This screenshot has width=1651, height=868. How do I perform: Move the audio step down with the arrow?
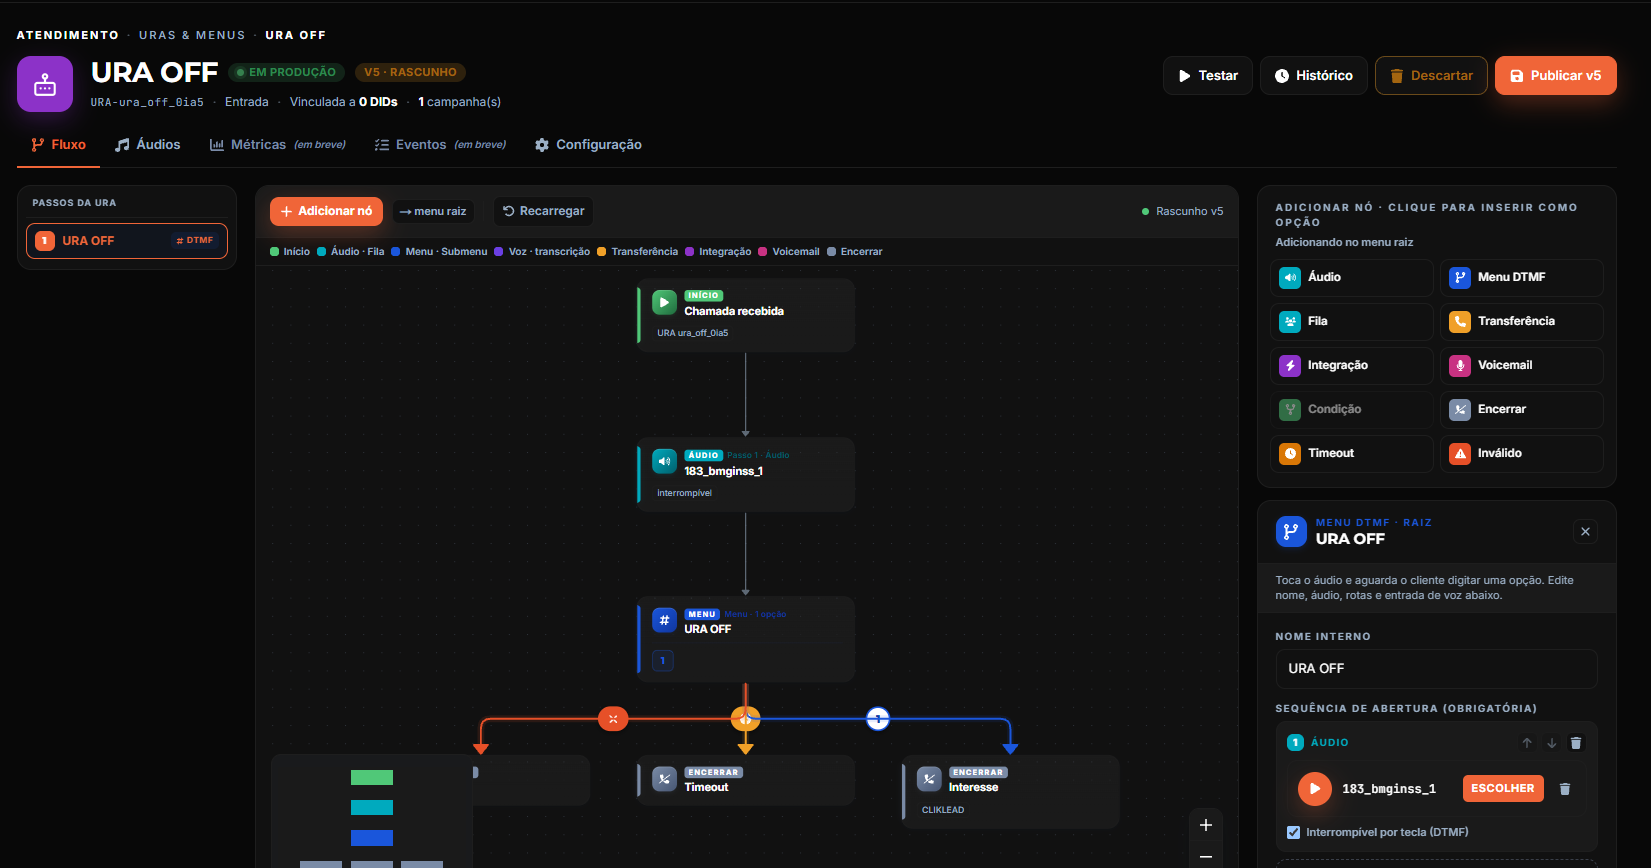[1552, 743]
